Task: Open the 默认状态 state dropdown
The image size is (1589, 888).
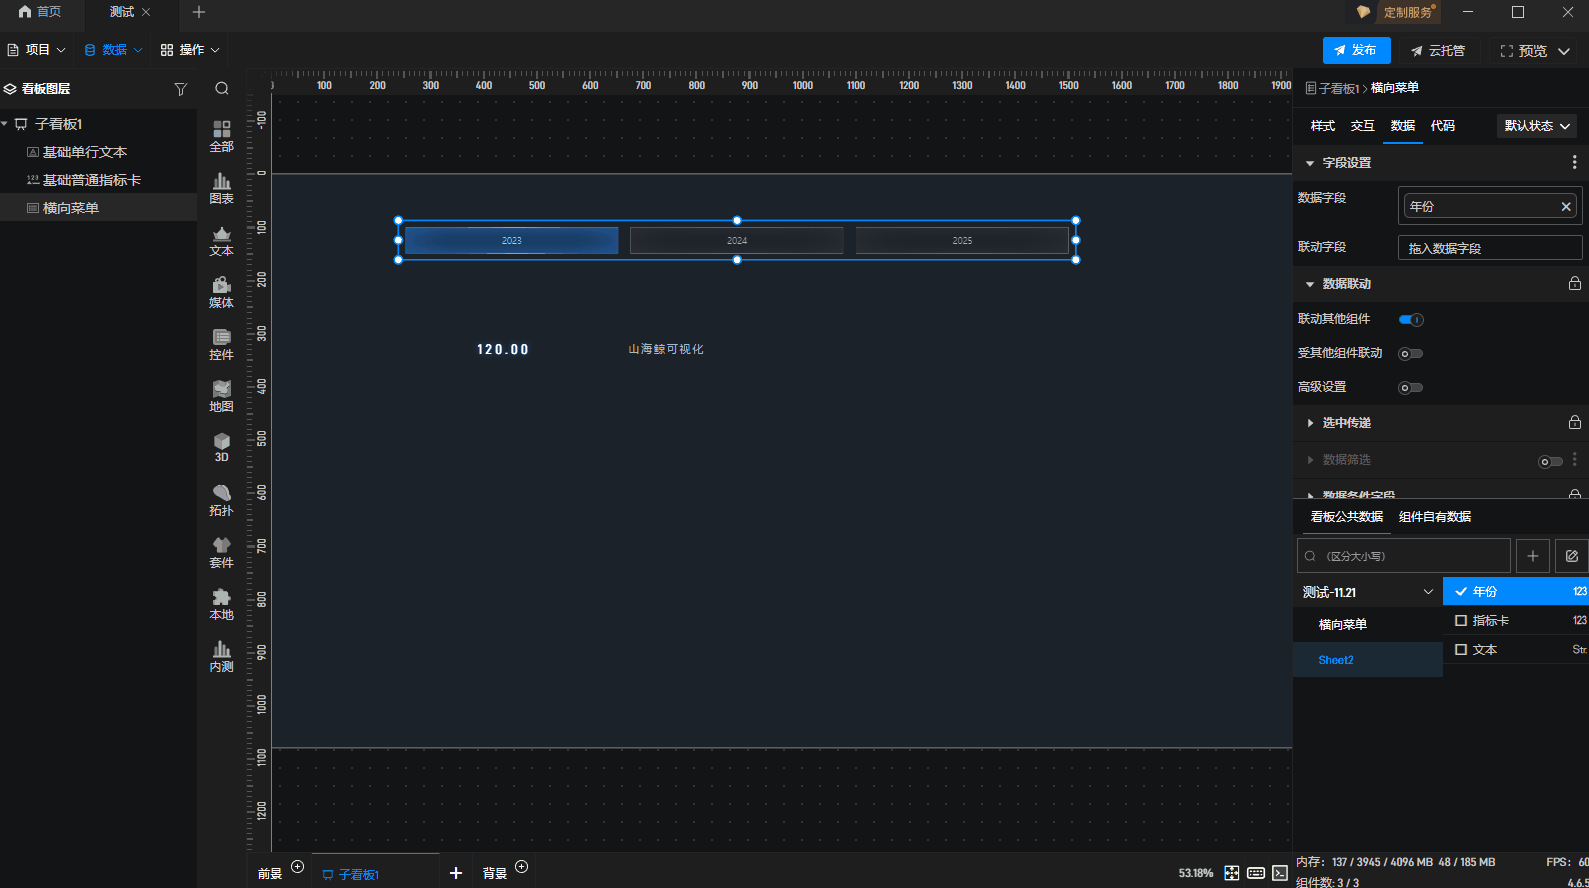Action: pos(1536,126)
